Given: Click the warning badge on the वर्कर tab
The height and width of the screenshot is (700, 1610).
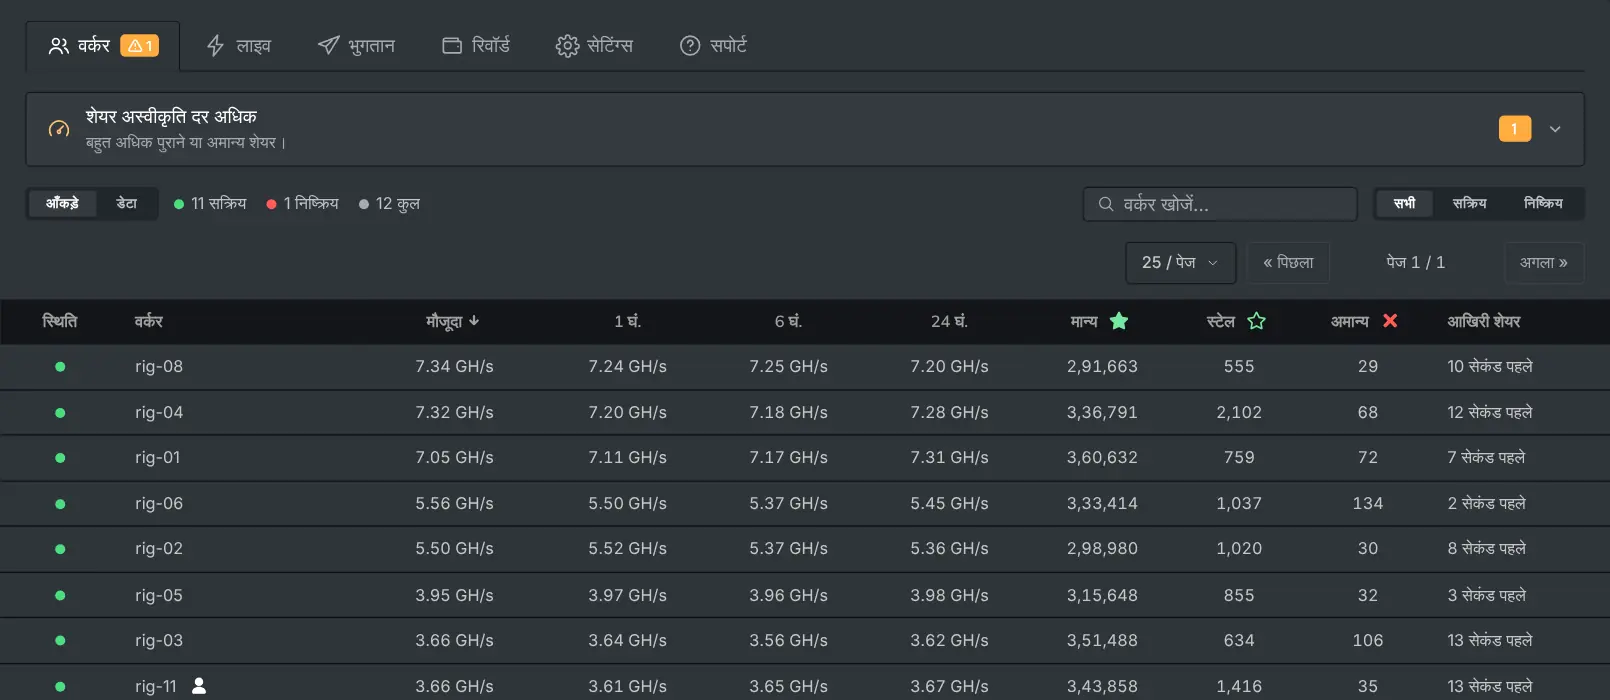Looking at the screenshot, I should pos(139,46).
